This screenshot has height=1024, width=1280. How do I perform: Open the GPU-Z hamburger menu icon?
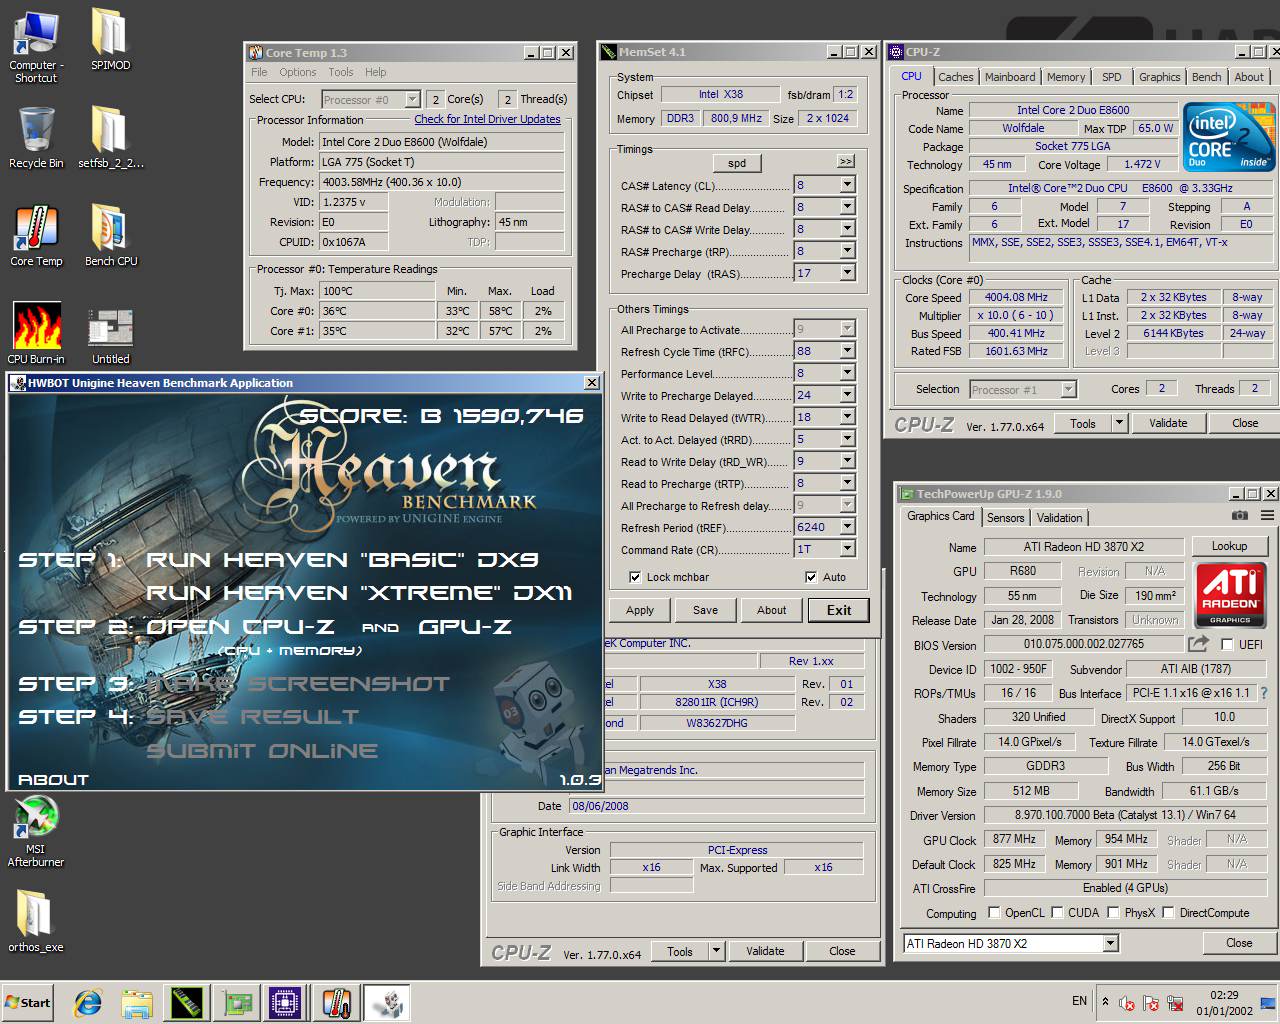point(1267,516)
